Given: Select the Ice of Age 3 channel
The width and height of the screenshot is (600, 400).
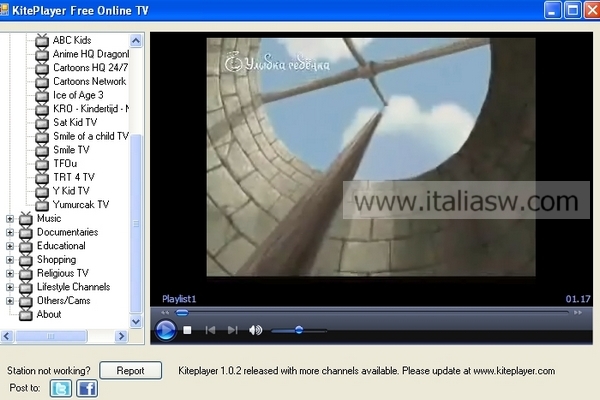Looking at the screenshot, I should coord(78,95).
